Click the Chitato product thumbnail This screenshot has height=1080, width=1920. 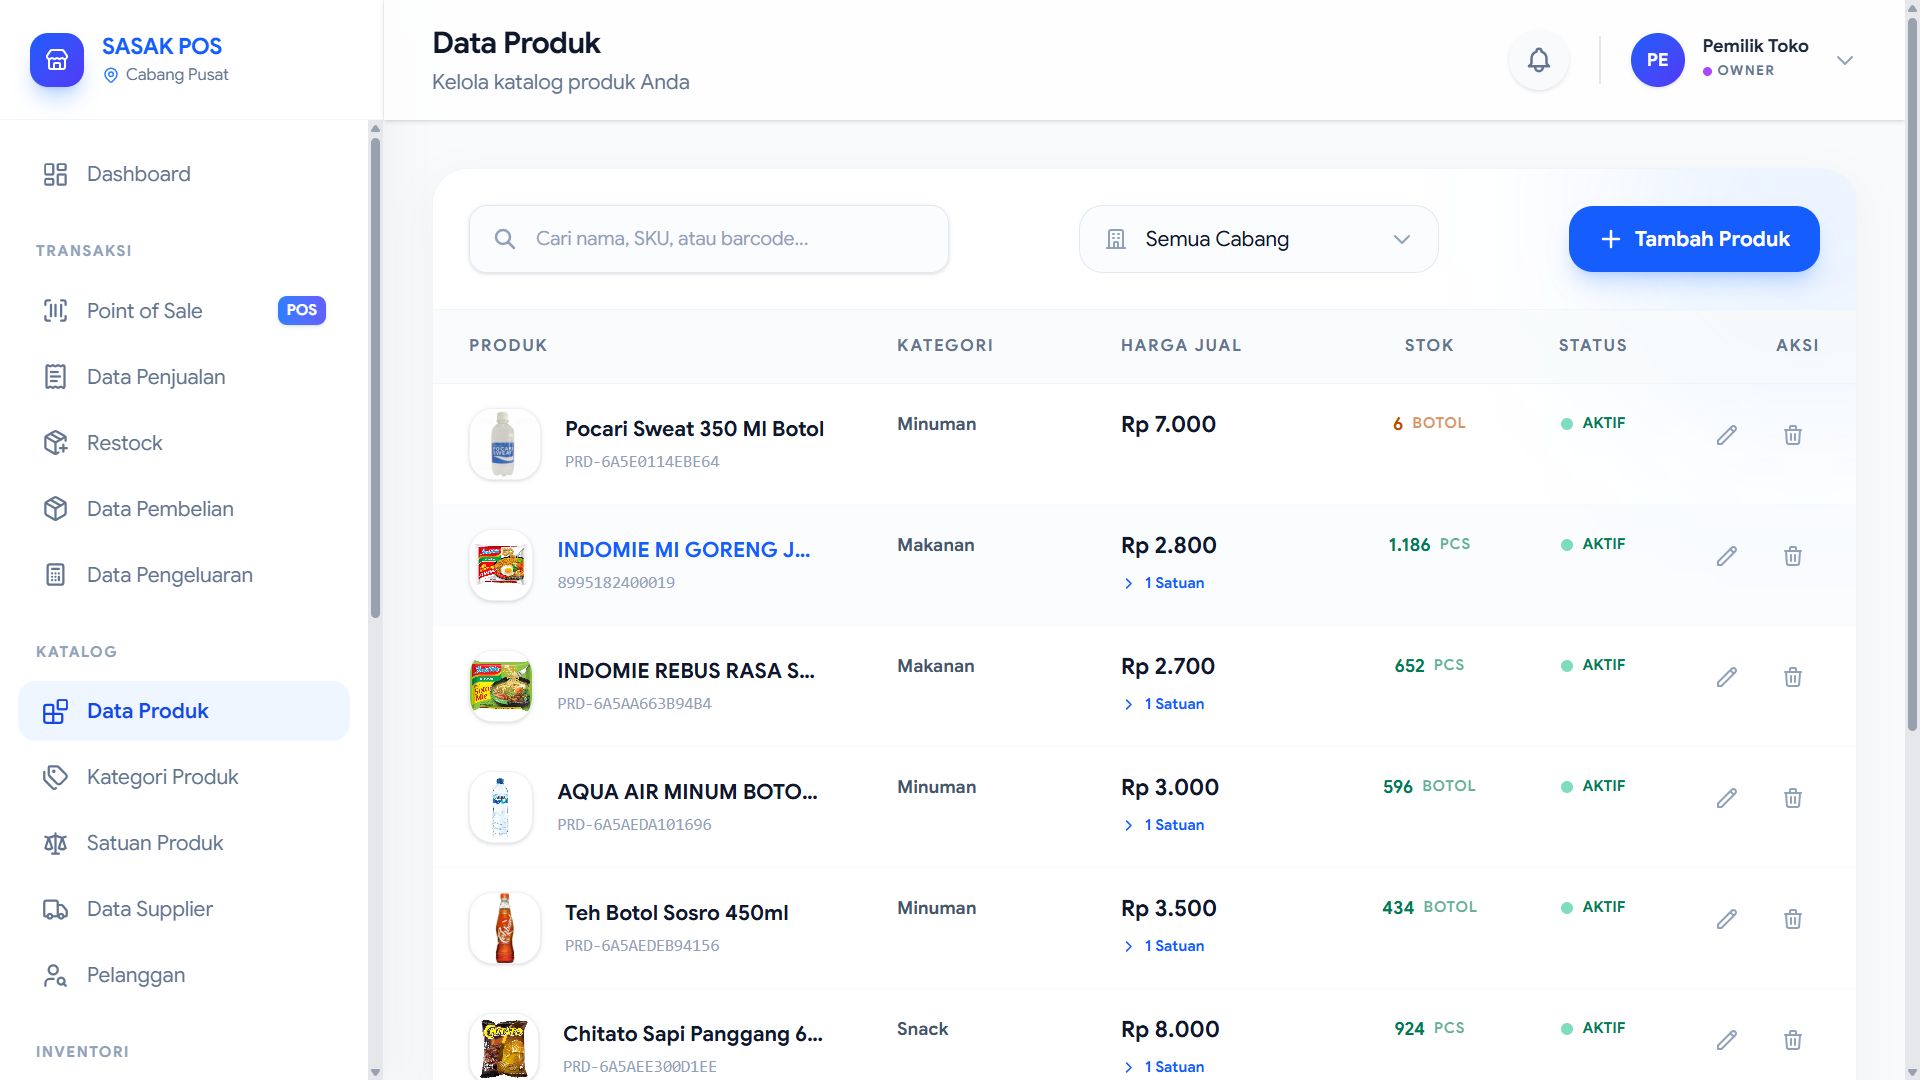point(503,1048)
